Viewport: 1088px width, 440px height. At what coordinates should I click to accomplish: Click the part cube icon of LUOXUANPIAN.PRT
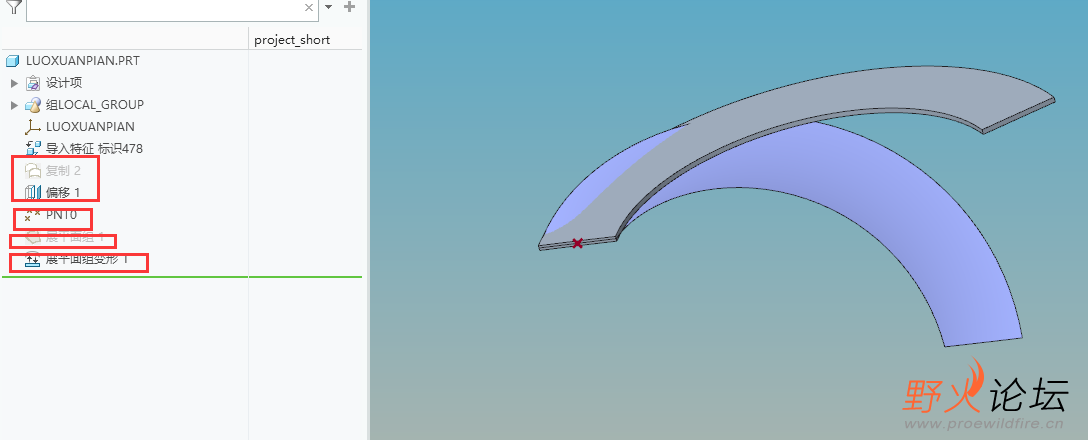pos(12,61)
